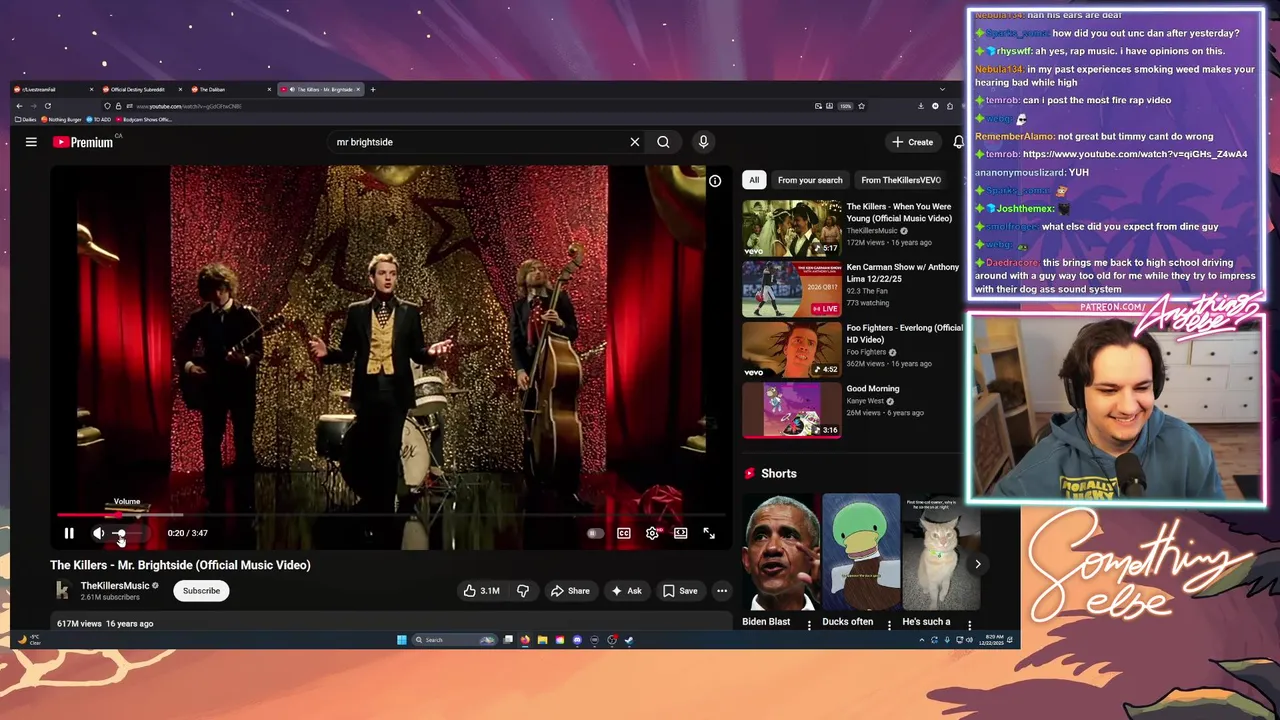The image size is (1280, 720).
Task: Start voice search with the microphone icon
Action: pyautogui.click(x=703, y=142)
